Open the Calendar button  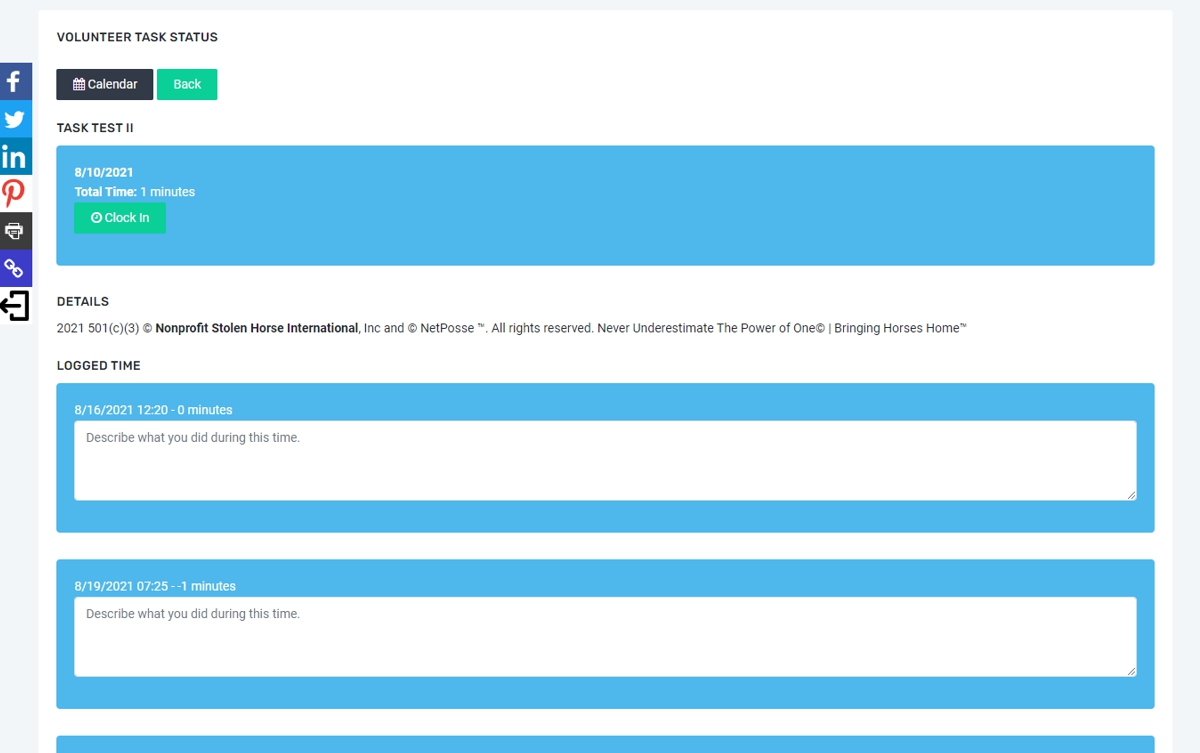pyautogui.click(x=105, y=85)
